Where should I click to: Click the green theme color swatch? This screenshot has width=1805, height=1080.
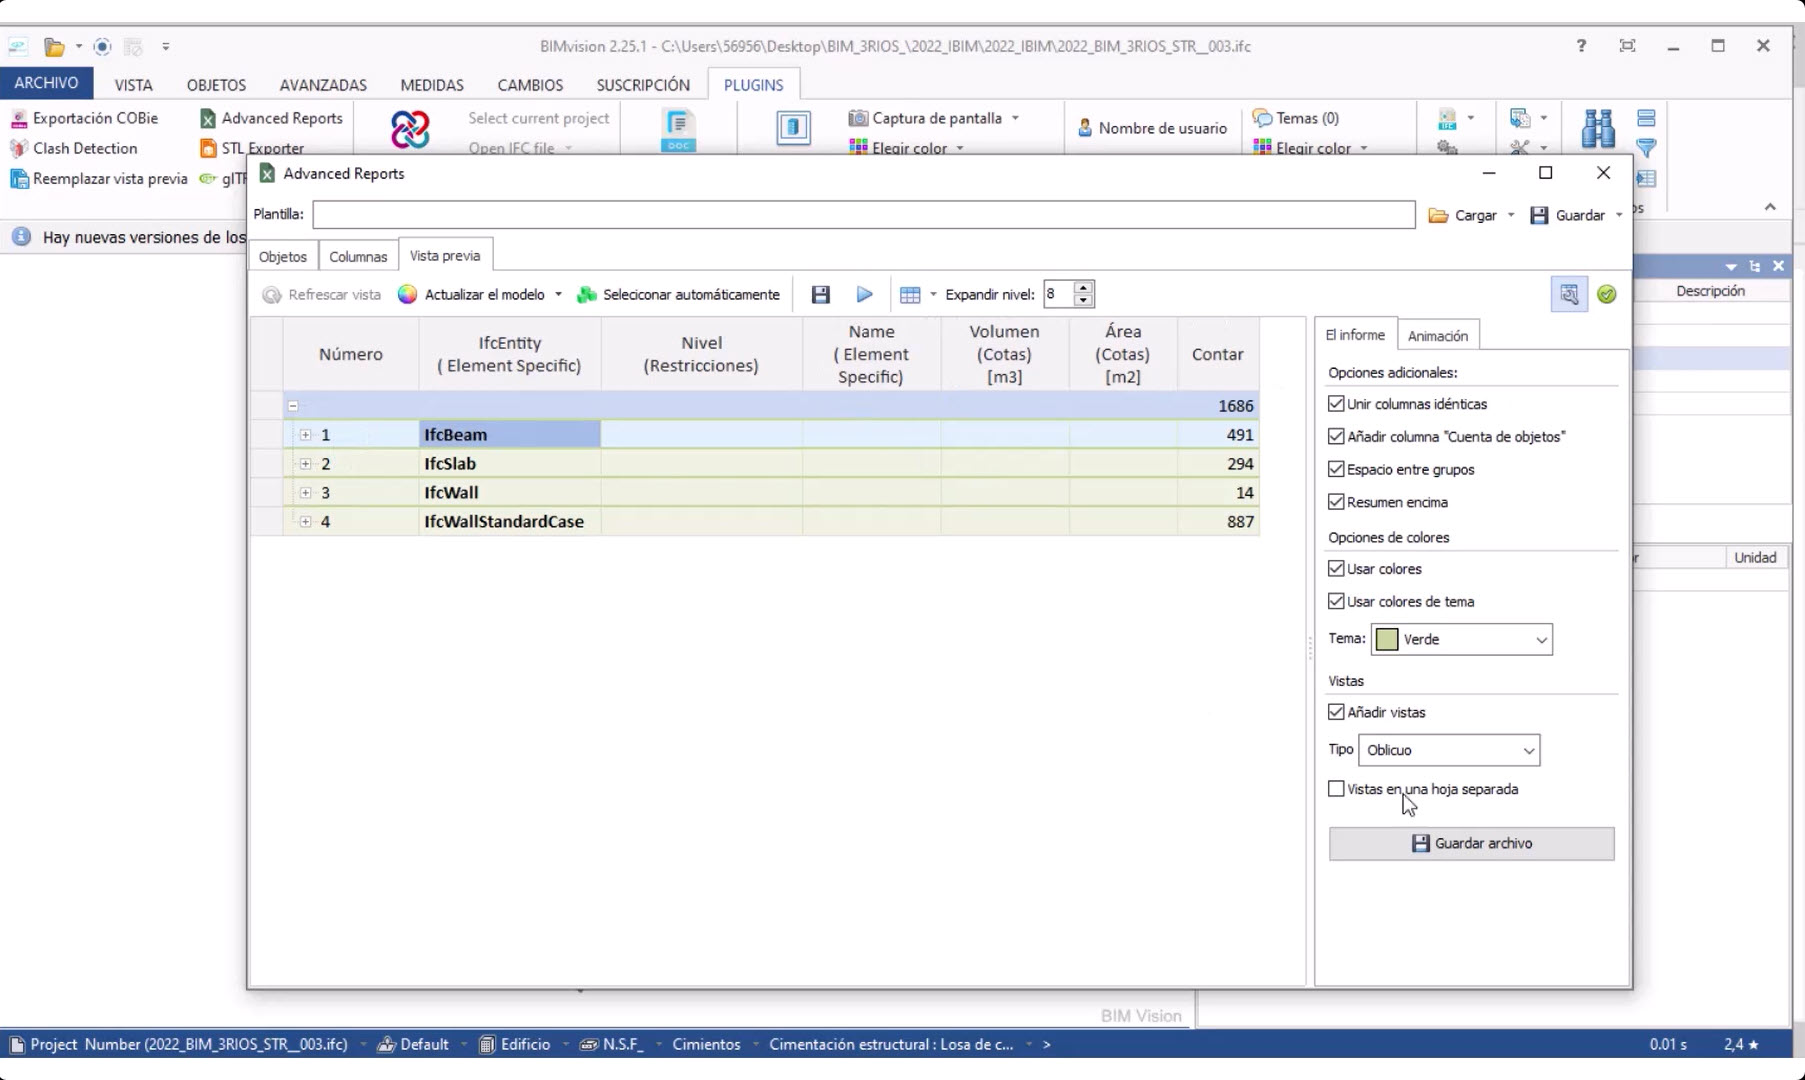tap(1387, 639)
